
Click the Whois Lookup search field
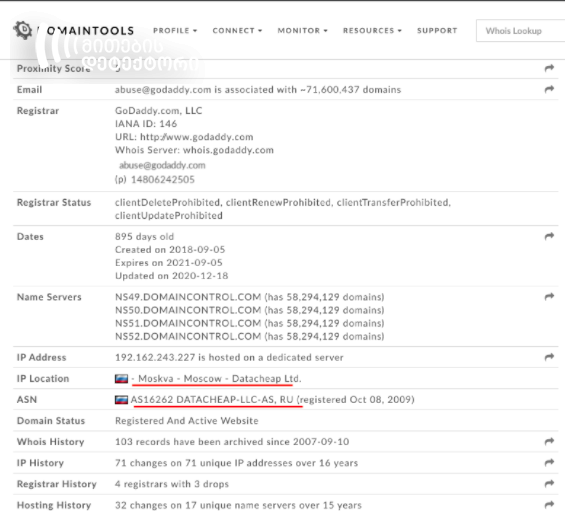tap(520, 31)
